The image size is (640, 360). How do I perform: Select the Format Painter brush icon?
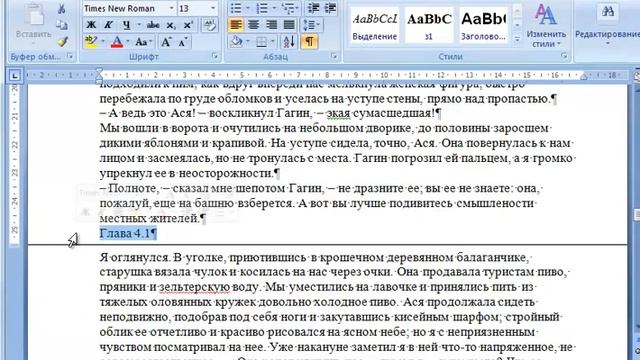pos(62,41)
